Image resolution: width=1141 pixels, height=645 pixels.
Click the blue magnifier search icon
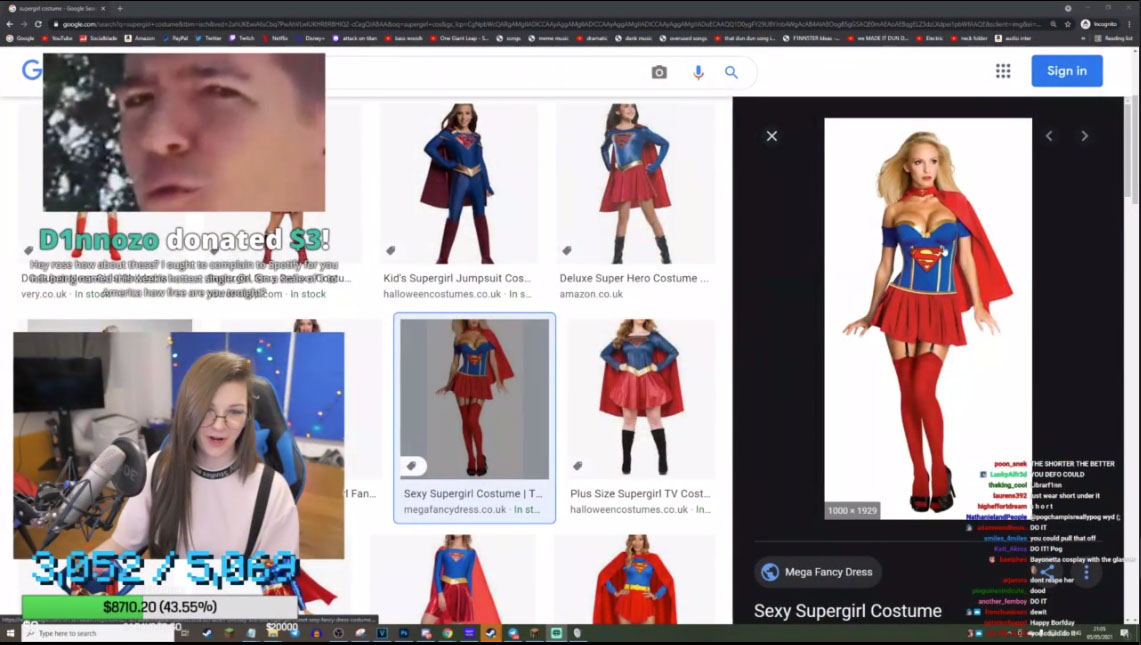click(731, 72)
